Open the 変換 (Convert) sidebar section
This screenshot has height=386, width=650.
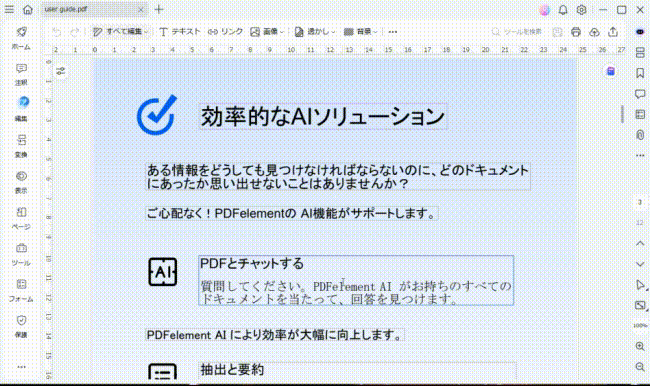(x=21, y=146)
